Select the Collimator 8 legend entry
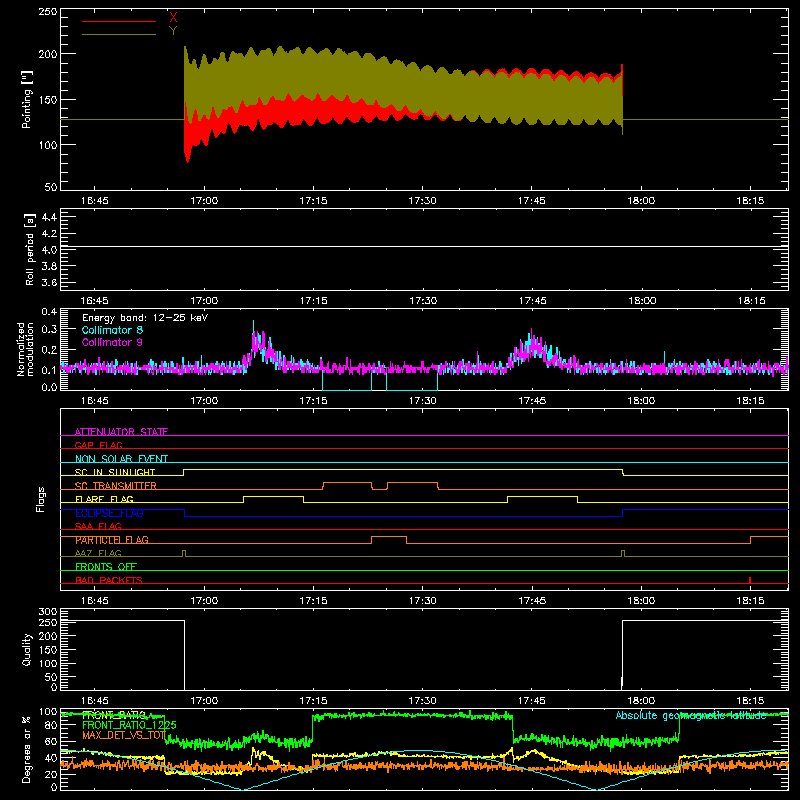The height and width of the screenshot is (800, 800). 112,330
